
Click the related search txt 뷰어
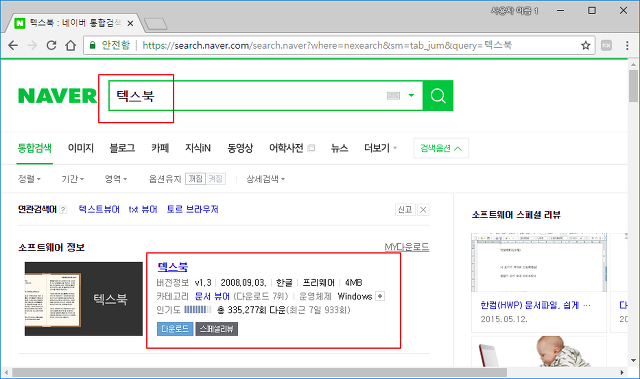click(143, 209)
